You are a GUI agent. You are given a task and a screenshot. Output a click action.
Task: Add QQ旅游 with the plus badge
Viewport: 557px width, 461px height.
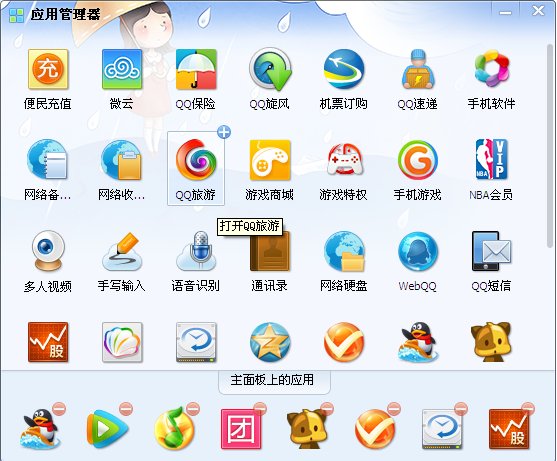[x=224, y=132]
